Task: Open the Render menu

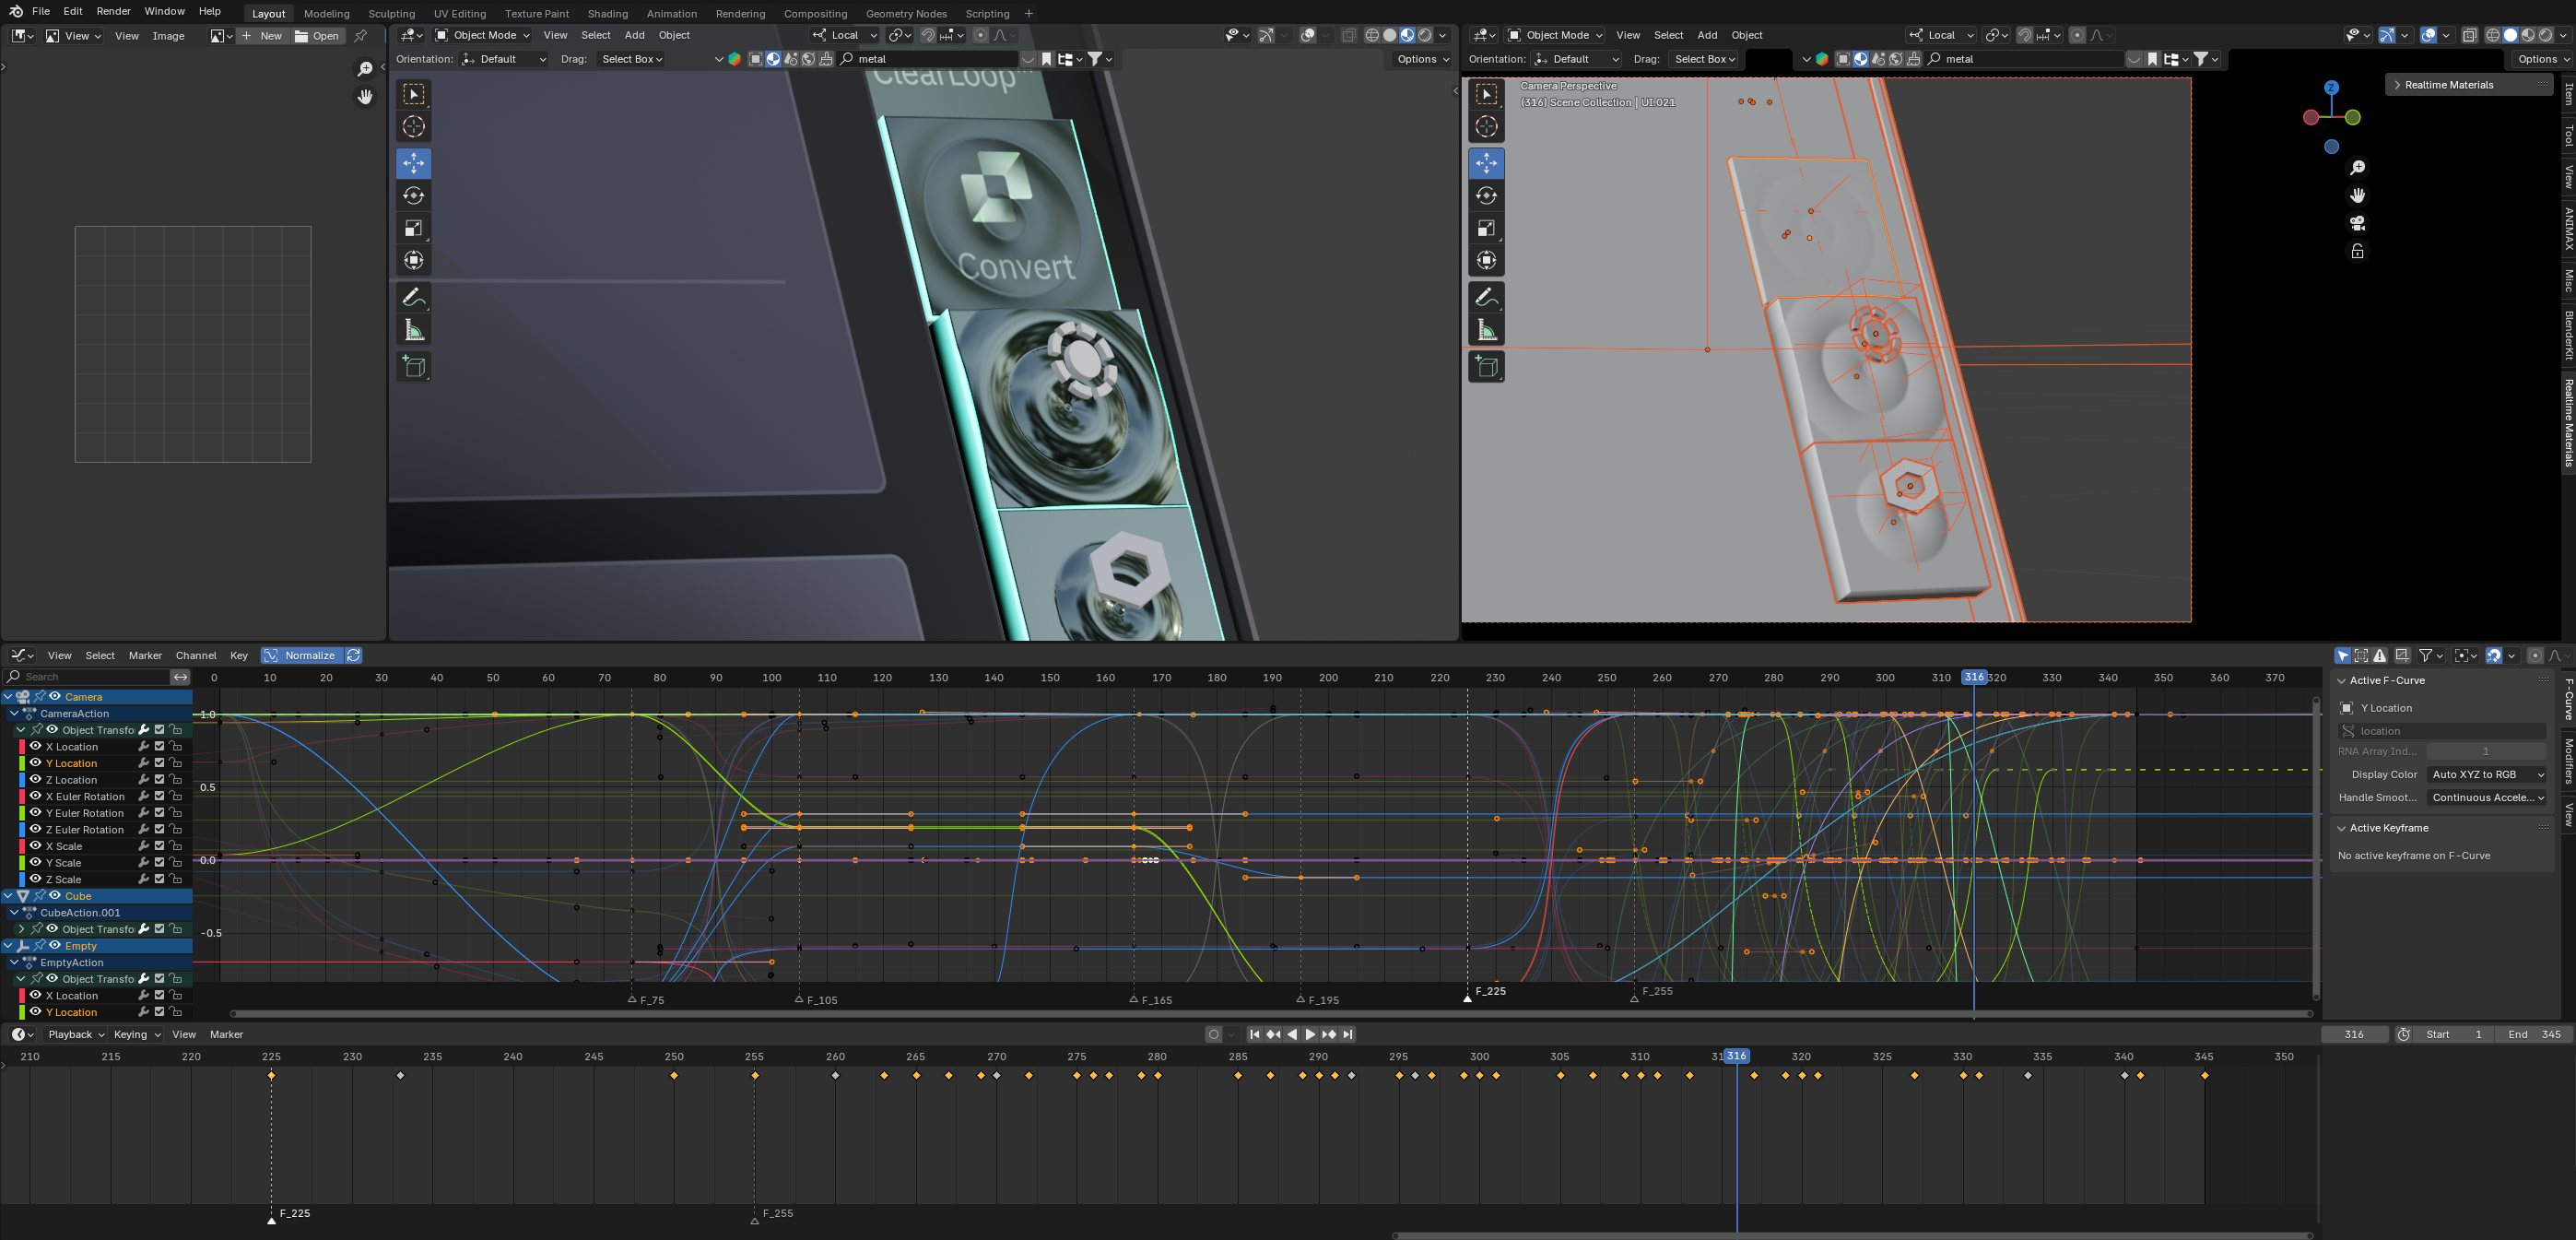Action: tap(113, 11)
